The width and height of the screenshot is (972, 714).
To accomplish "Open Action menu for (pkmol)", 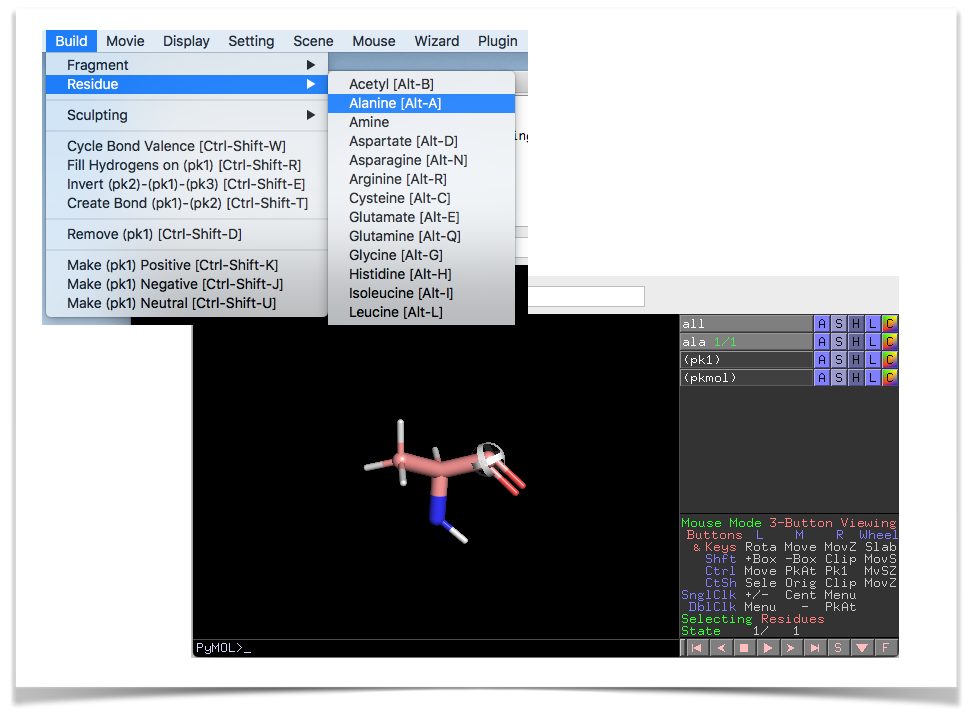I will 822,377.
